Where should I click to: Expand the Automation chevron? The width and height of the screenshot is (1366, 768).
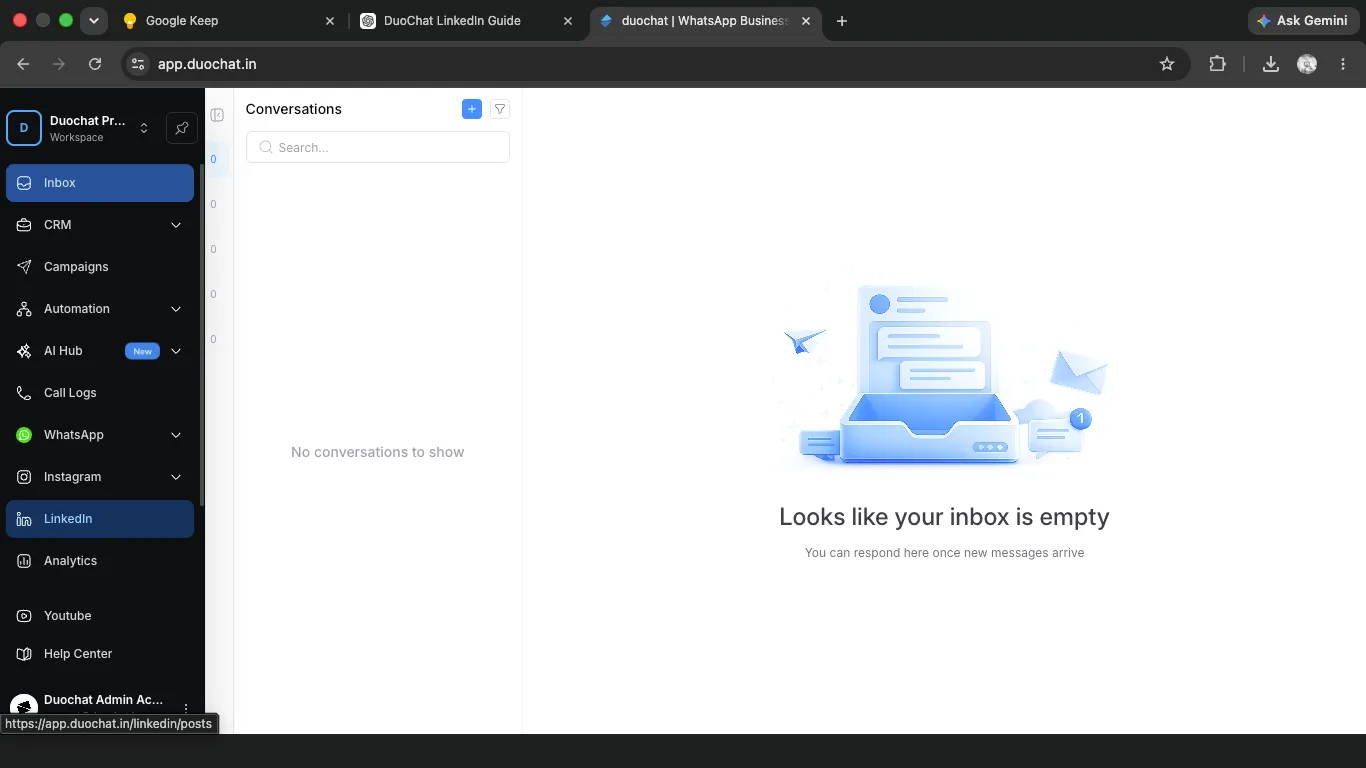176,309
